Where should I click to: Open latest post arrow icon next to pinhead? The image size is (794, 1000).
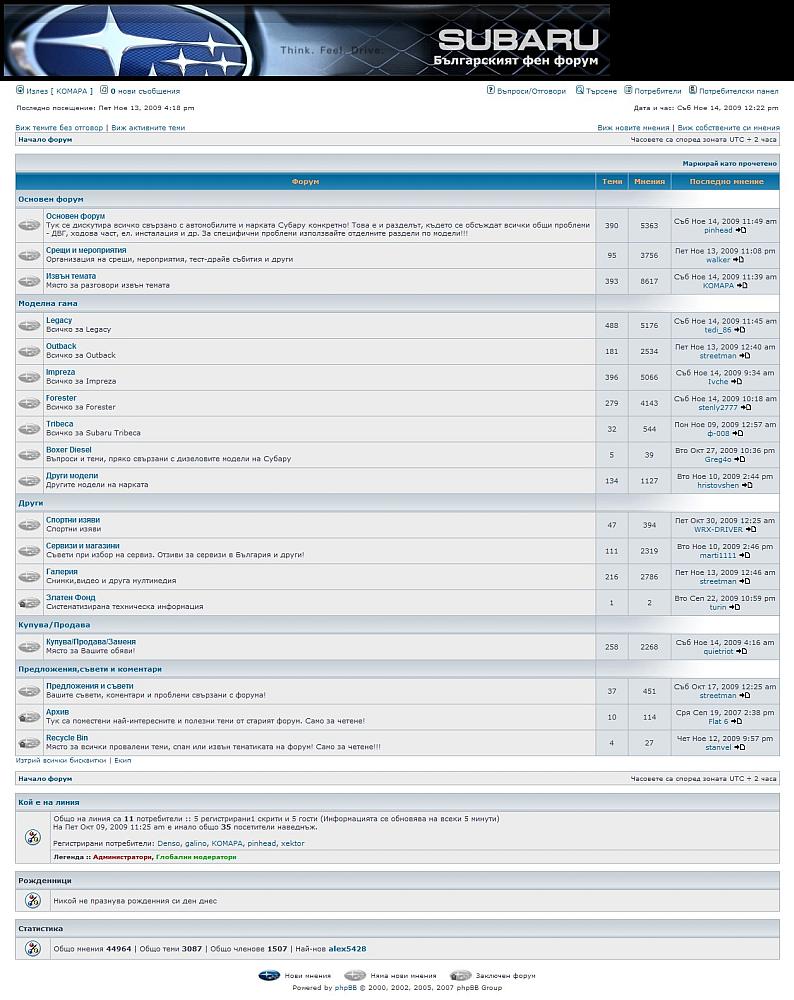click(740, 230)
